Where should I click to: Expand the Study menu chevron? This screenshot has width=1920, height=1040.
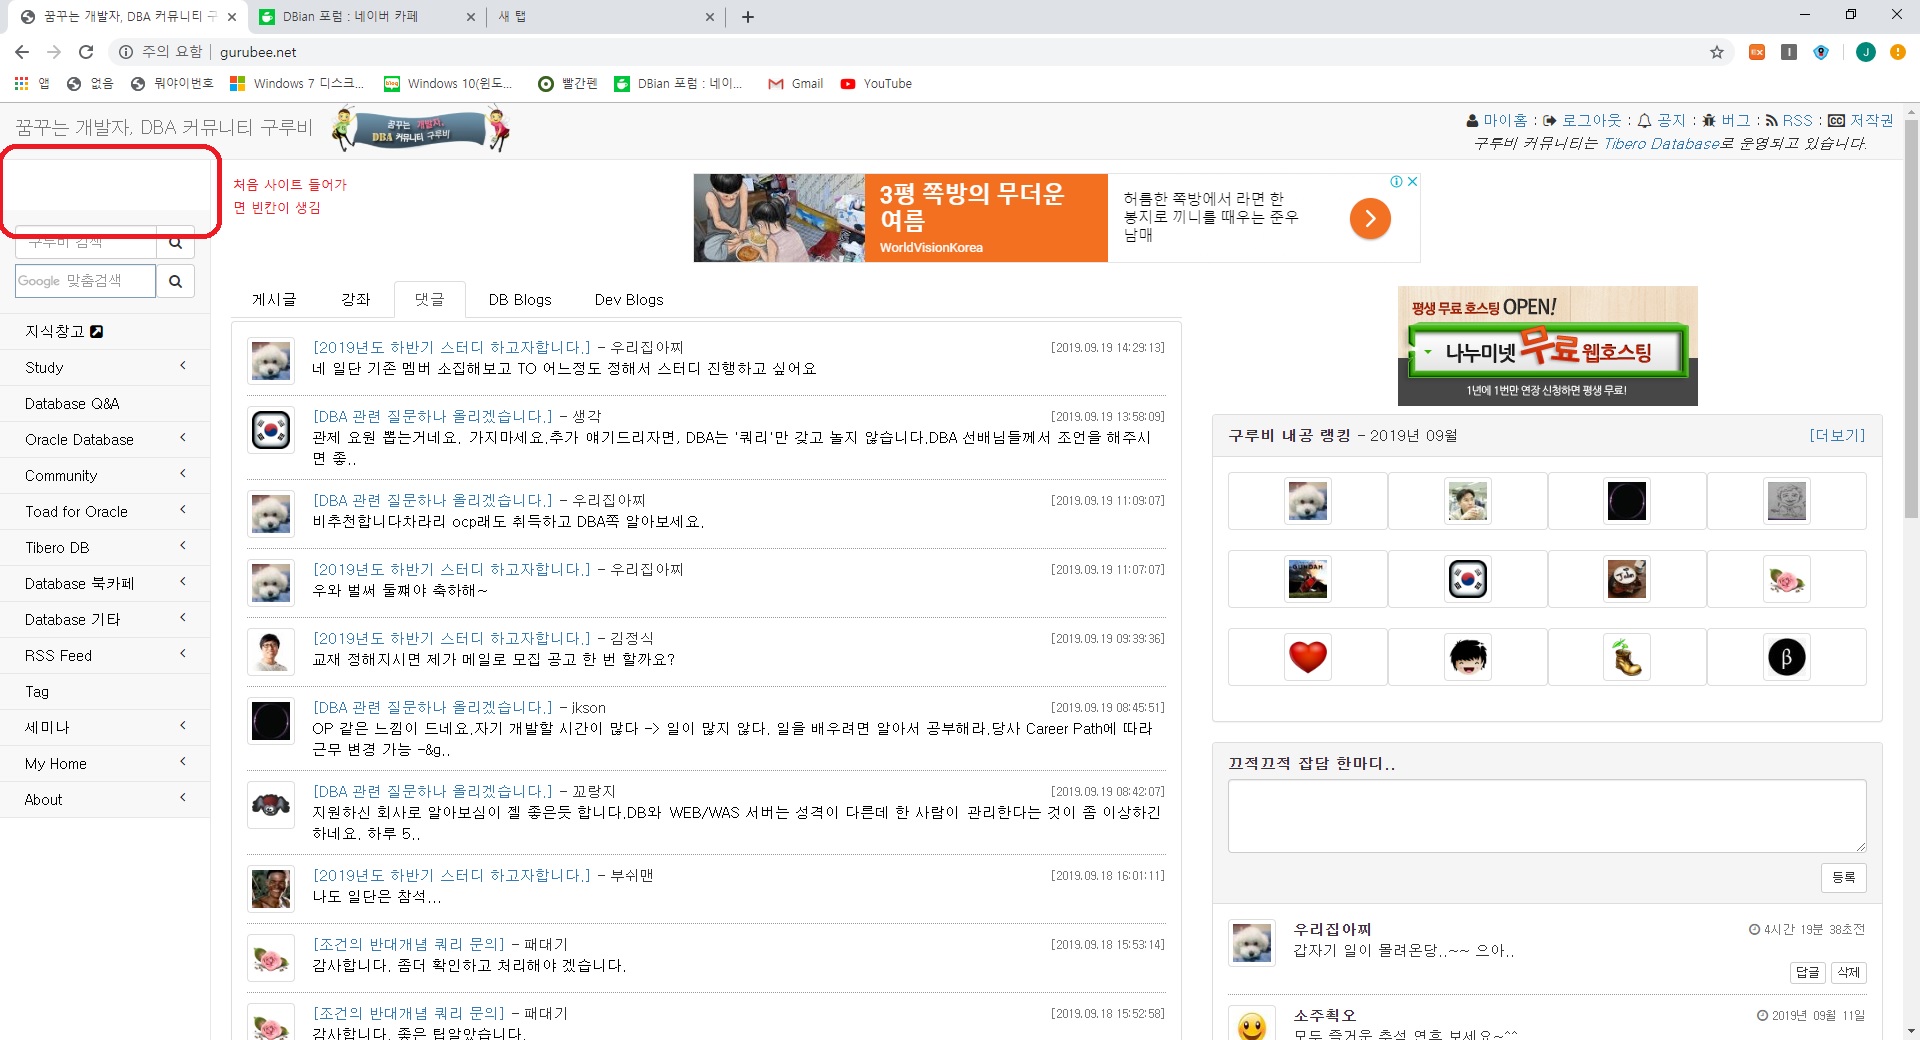point(183,366)
